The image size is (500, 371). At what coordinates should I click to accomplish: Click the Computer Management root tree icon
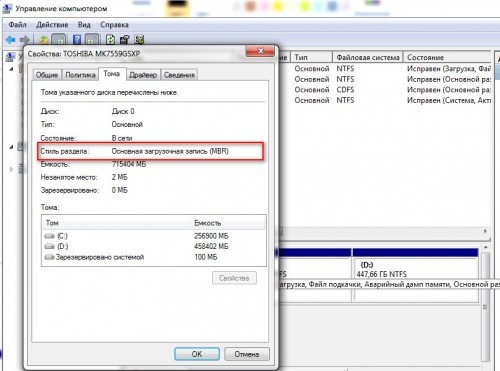click(10, 57)
